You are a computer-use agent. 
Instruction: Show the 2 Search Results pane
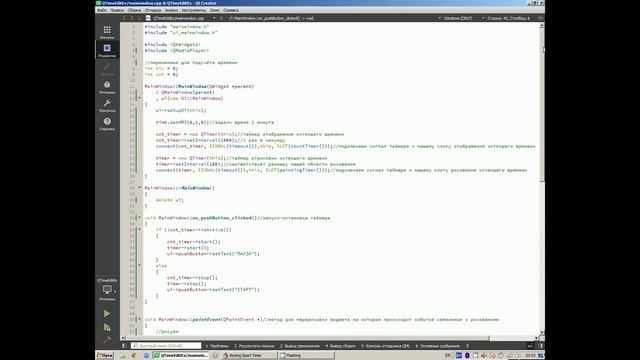(254, 346)
